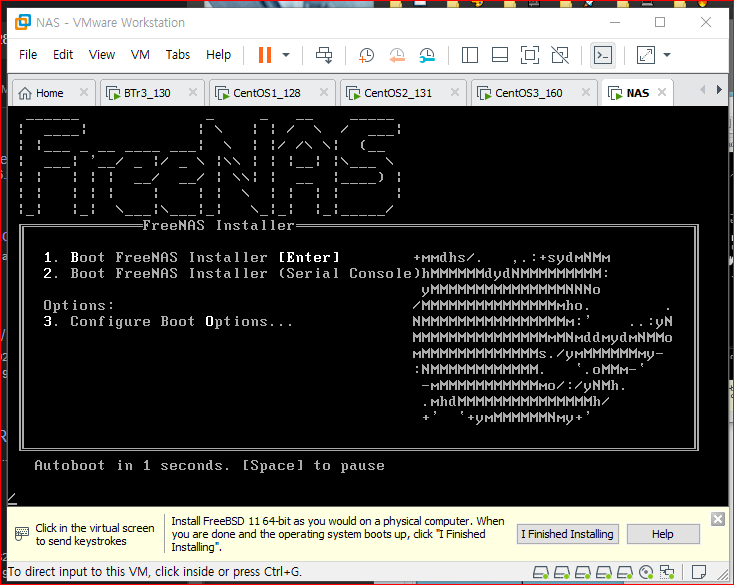The image size is (734, 585).
Task: Open the Edit menu
Action: tap(63, 55)
